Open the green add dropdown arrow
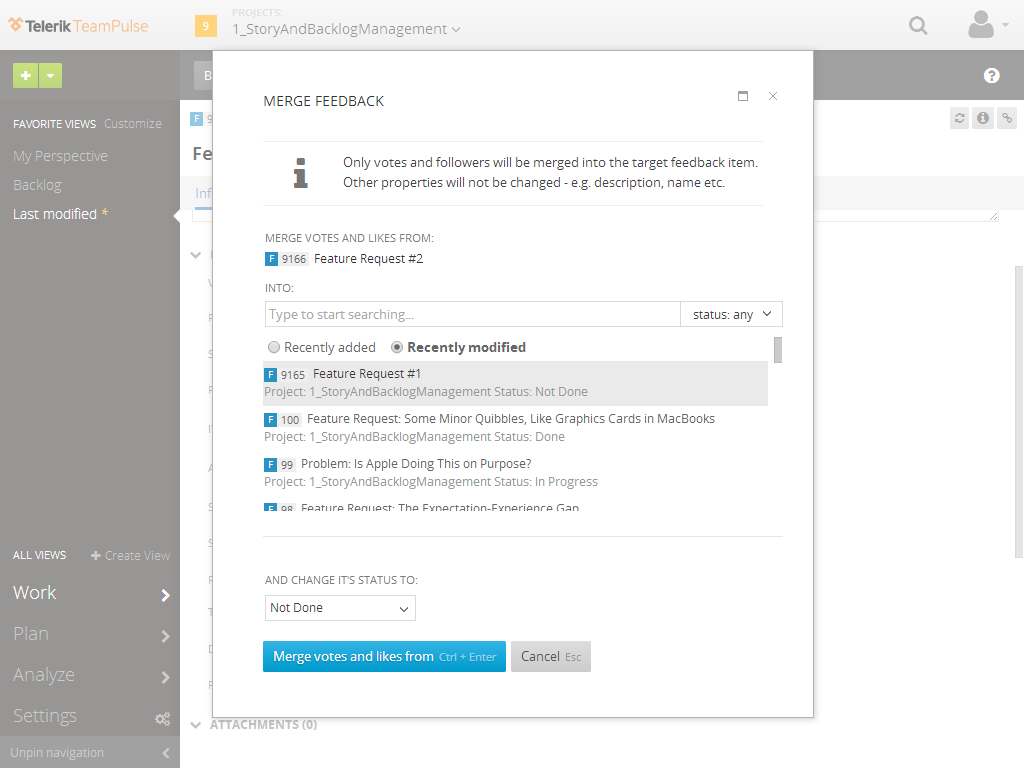1024x768 pixels. 50,76
